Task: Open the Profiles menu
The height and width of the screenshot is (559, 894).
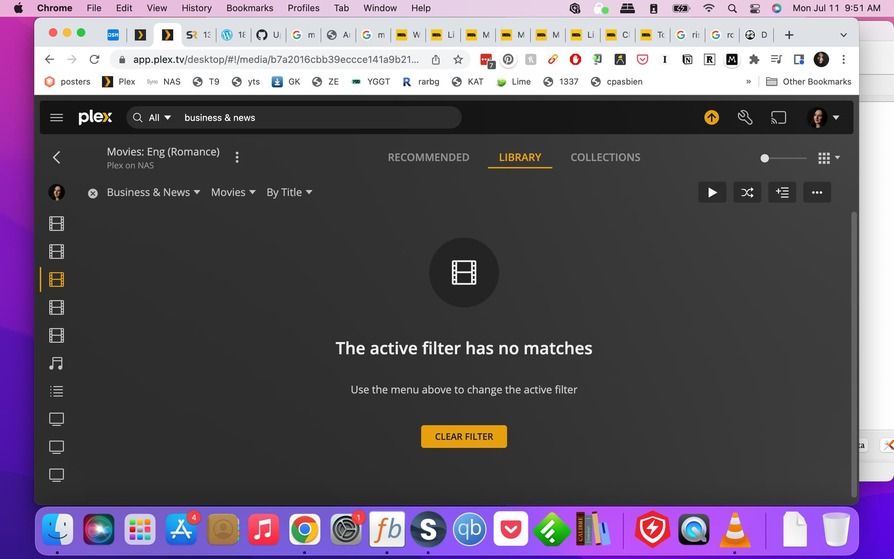Action: pos(303,8)
